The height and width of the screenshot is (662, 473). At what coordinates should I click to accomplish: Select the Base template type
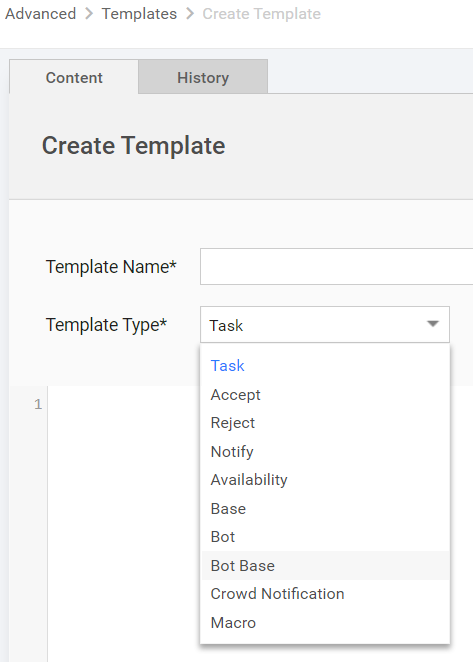pyautogui.click(x=326, y=509)
